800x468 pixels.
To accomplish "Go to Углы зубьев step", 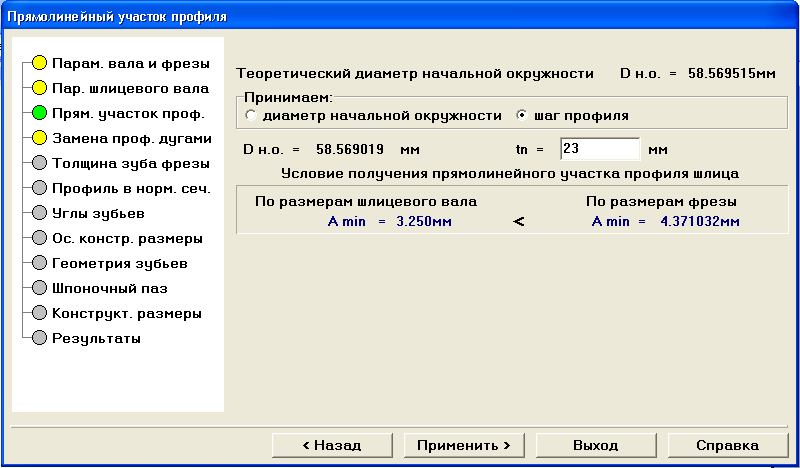I will (x=98, y=214).
